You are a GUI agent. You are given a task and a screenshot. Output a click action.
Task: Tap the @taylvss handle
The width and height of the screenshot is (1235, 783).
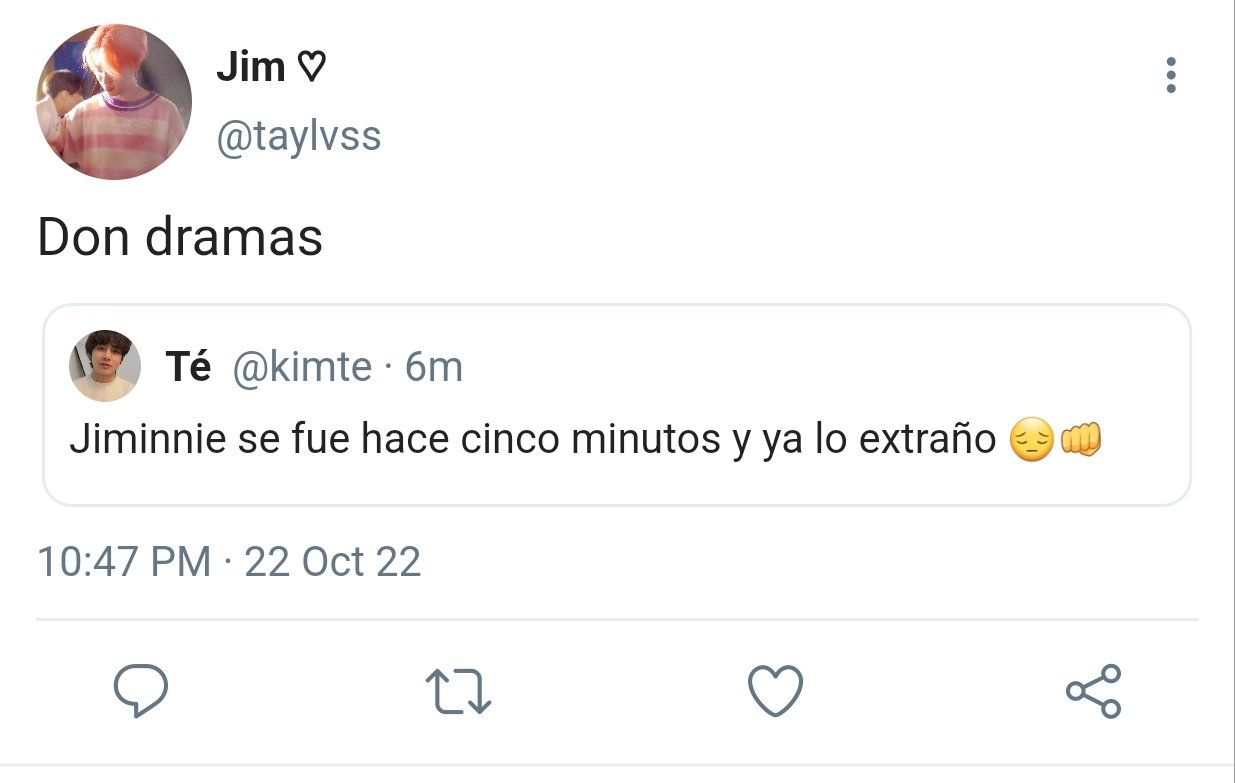tap(299, 136)
